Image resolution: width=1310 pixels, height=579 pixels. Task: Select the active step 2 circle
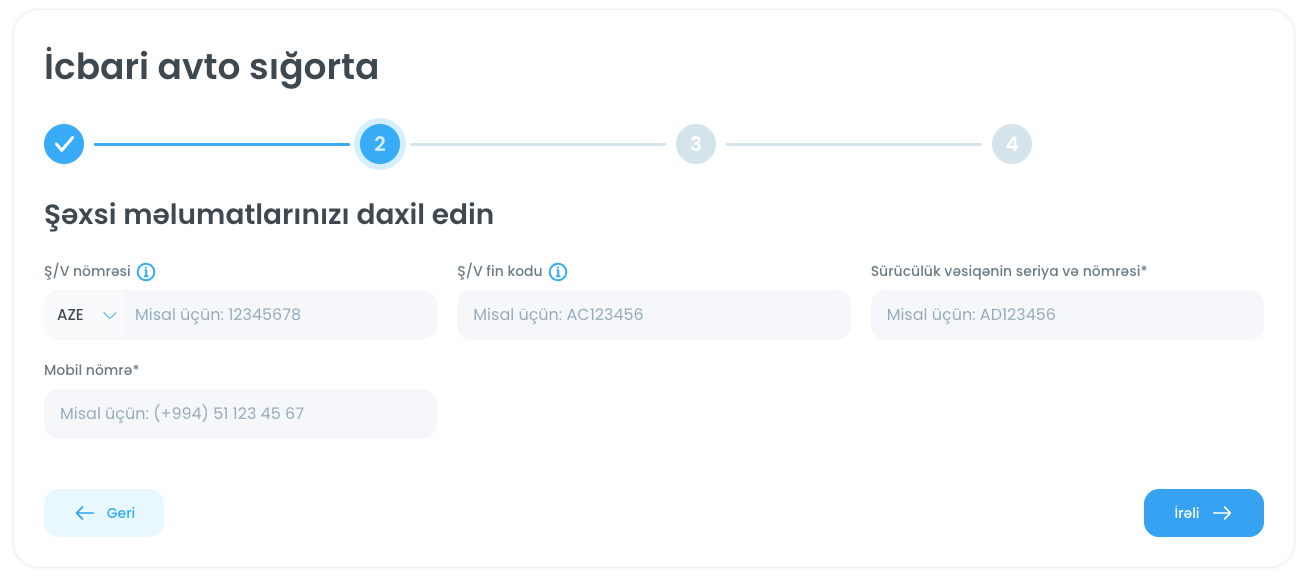pos(380,144)
